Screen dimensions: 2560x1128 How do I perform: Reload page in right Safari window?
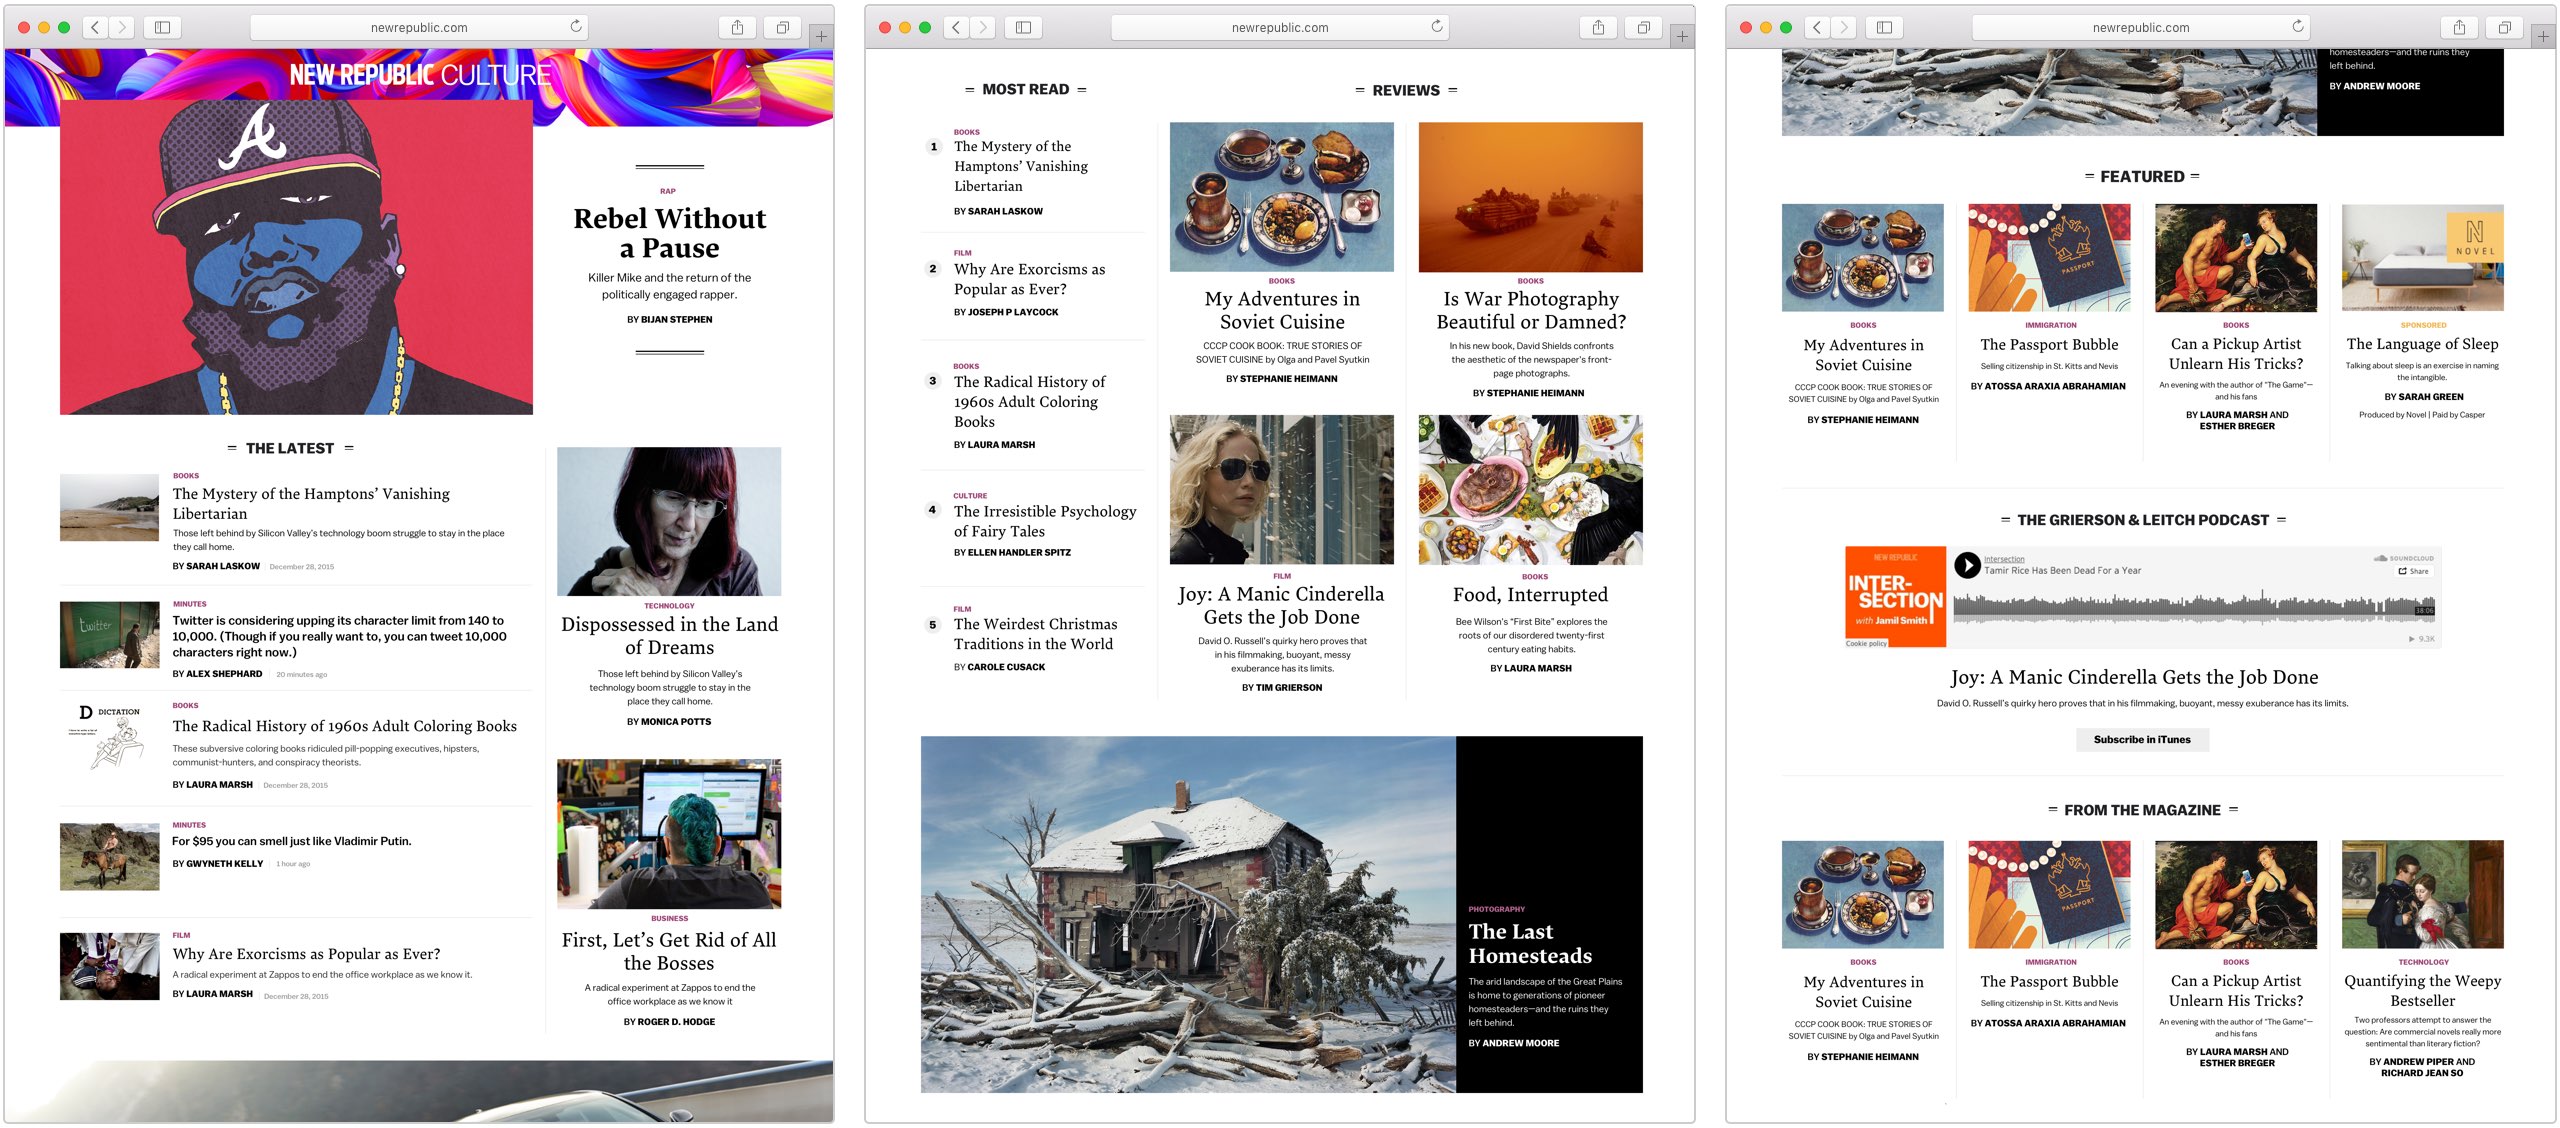click(2298, 27)
